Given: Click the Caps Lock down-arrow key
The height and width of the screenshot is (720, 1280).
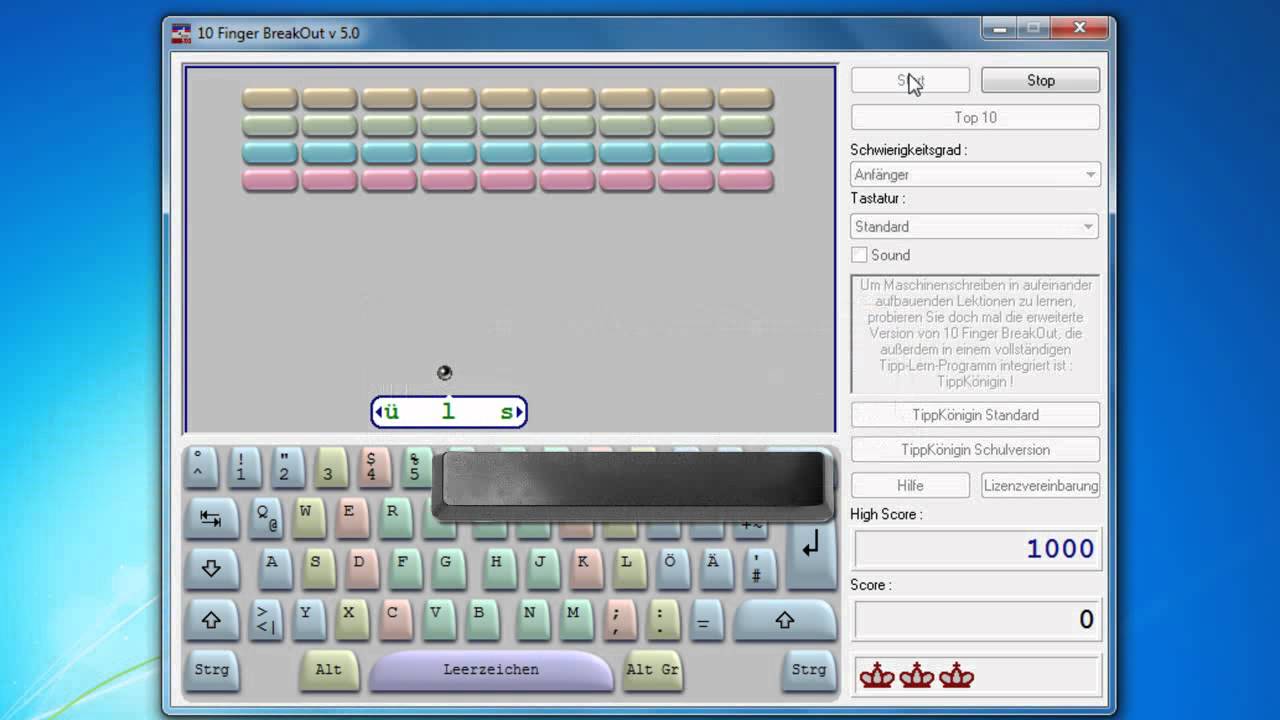Looking at the screenshot, I should 211,568.
